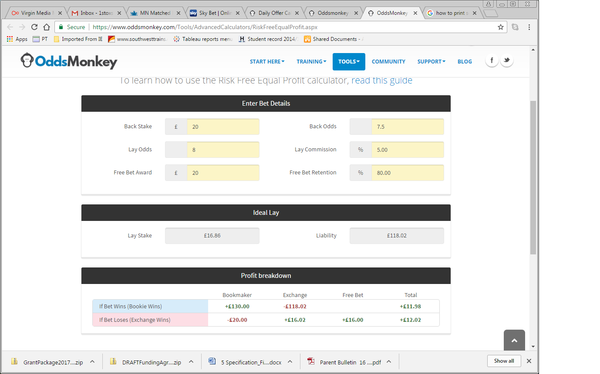The width and height of the screenshot is (600, 374).
Task: Click the extension icon beside the bookmark star
Action: click(515, 27)
